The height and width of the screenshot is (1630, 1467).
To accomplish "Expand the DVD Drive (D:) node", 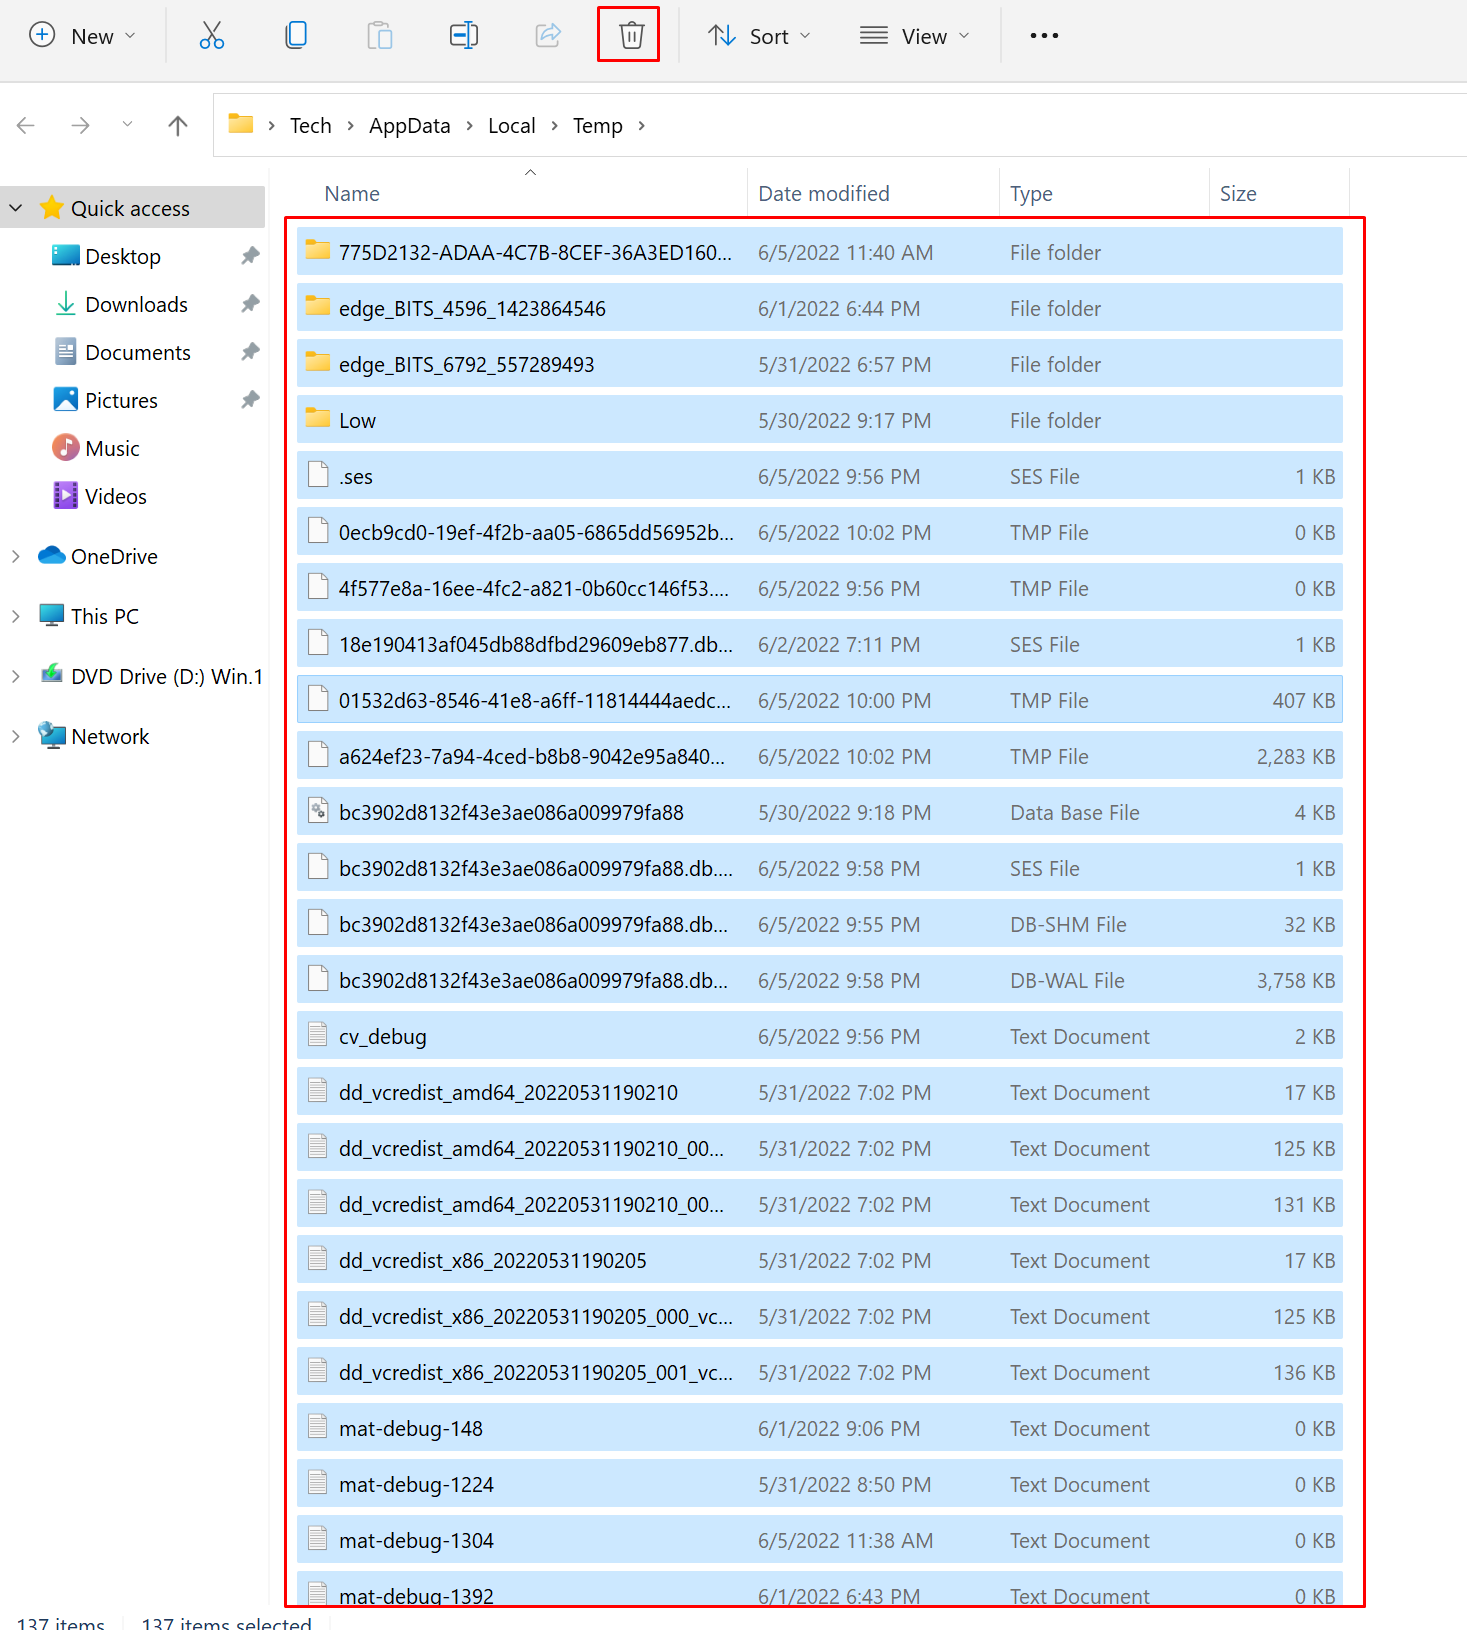I will point(16,676).
